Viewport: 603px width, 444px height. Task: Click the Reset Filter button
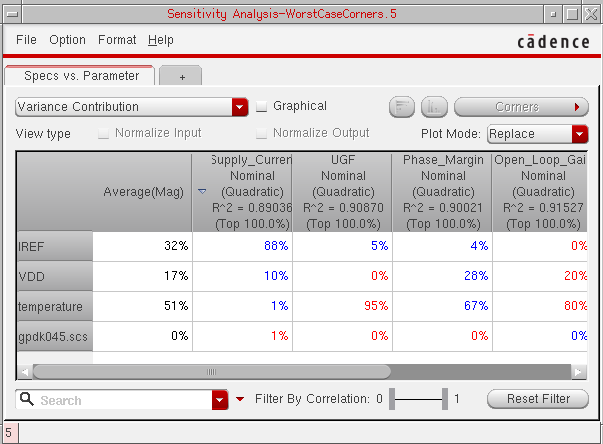coord(538,399)
